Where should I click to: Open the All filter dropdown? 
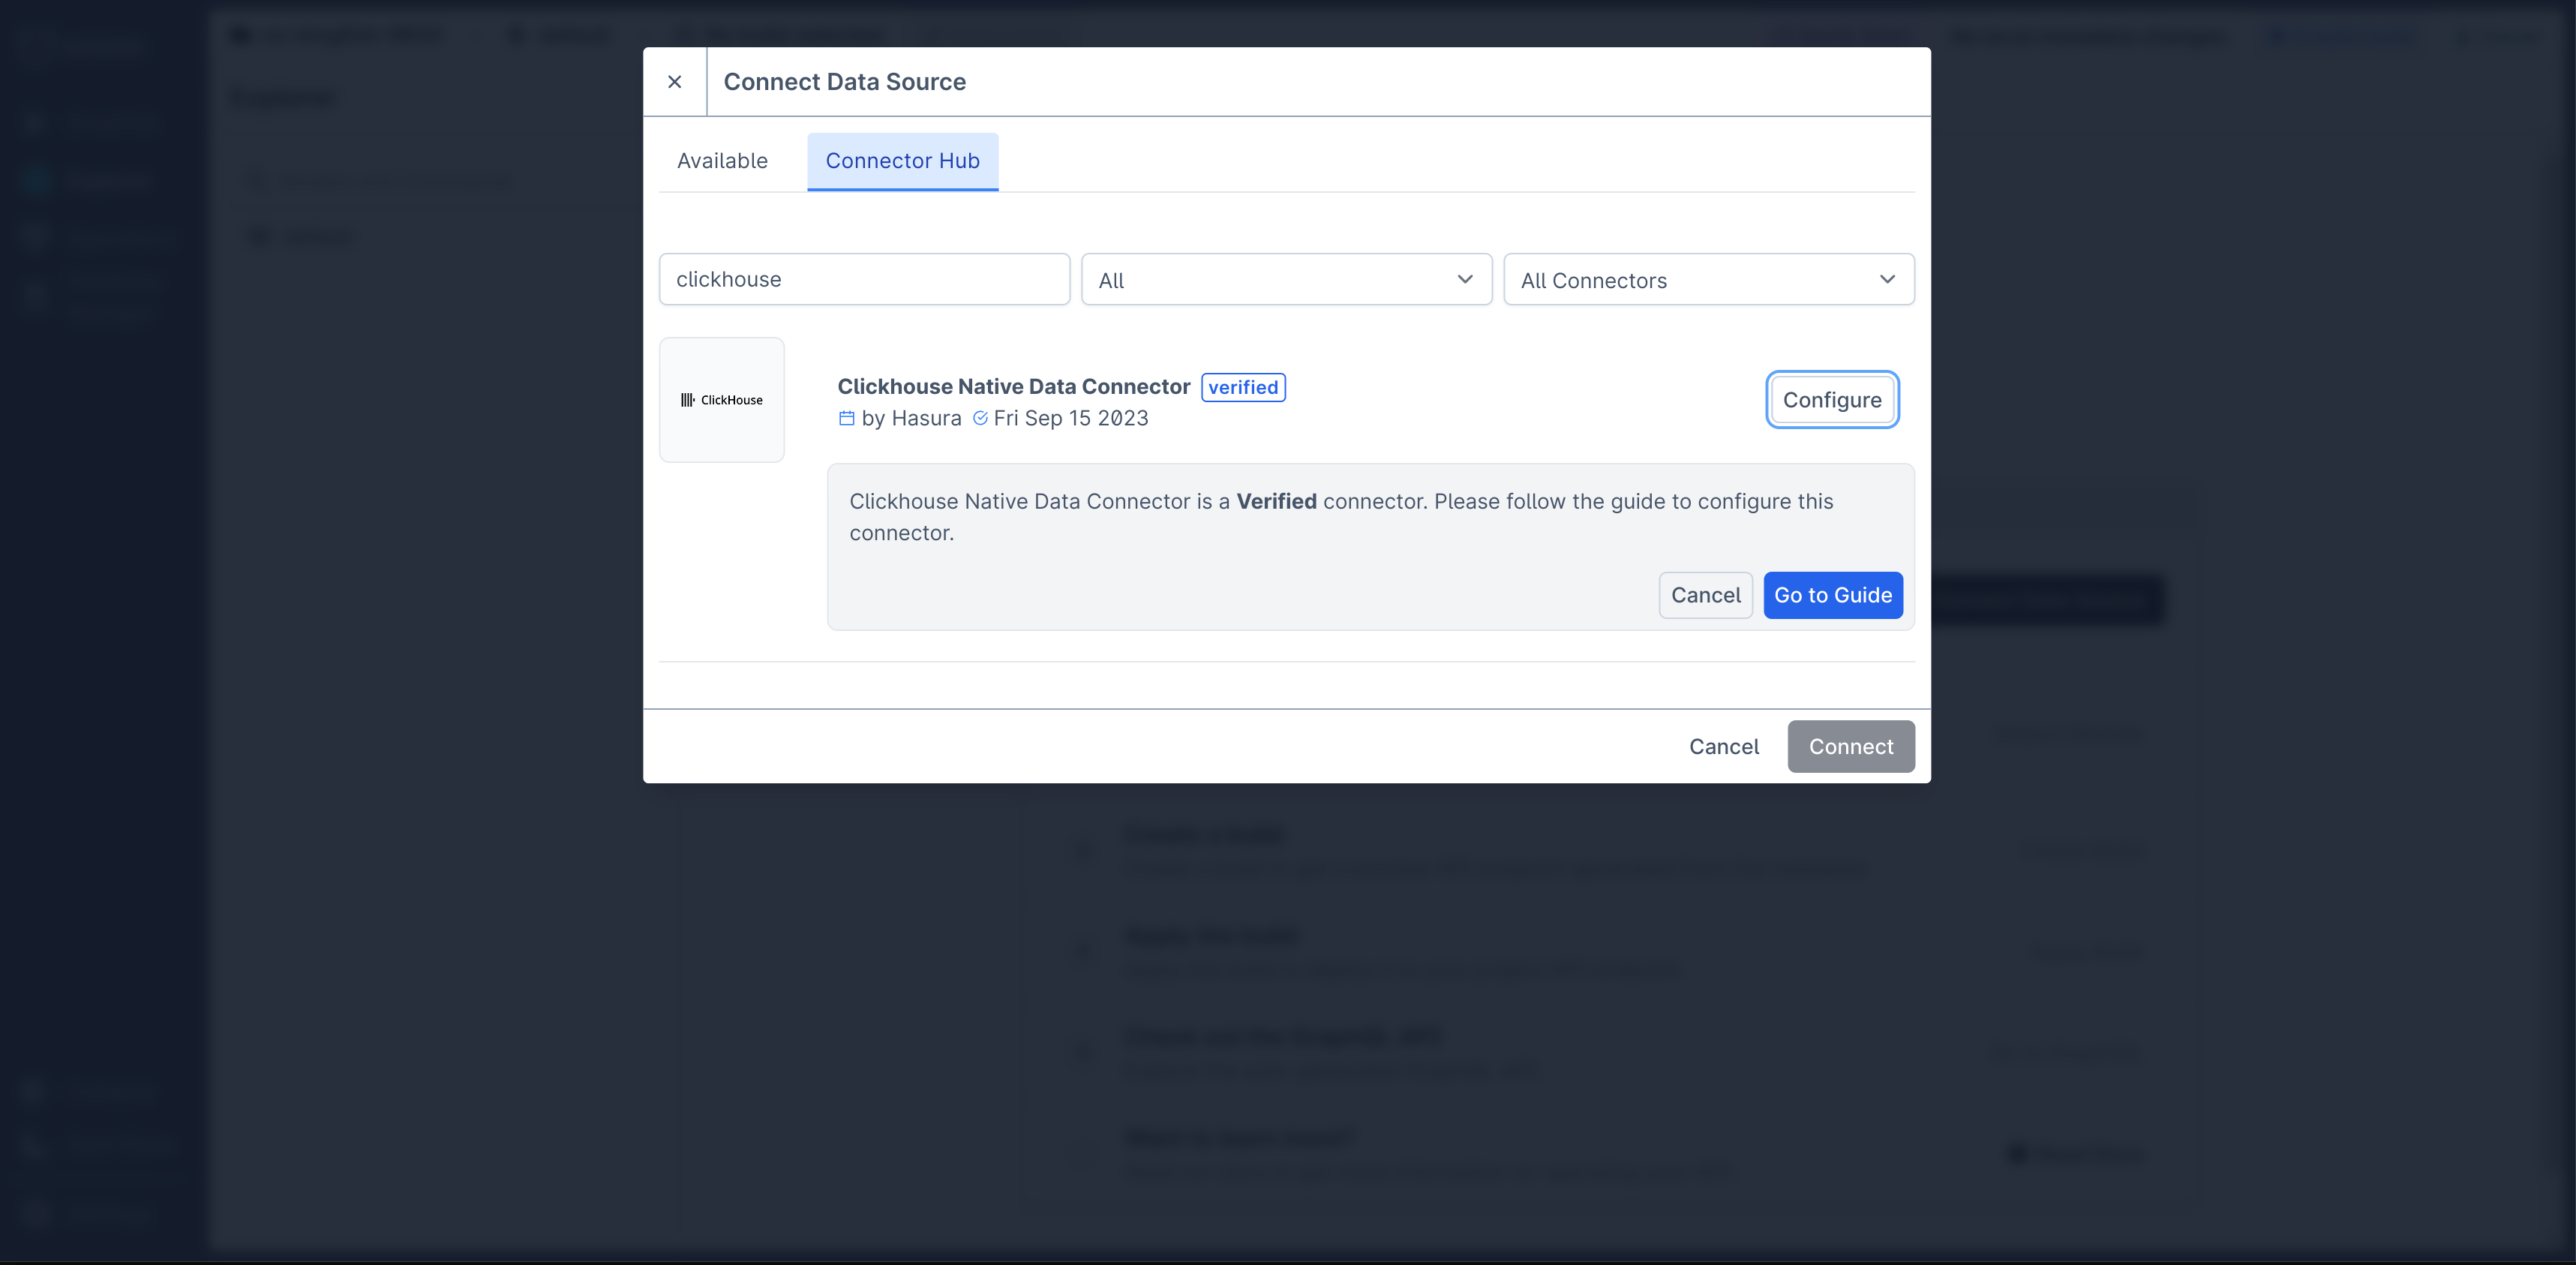(x=1286, y=279)
